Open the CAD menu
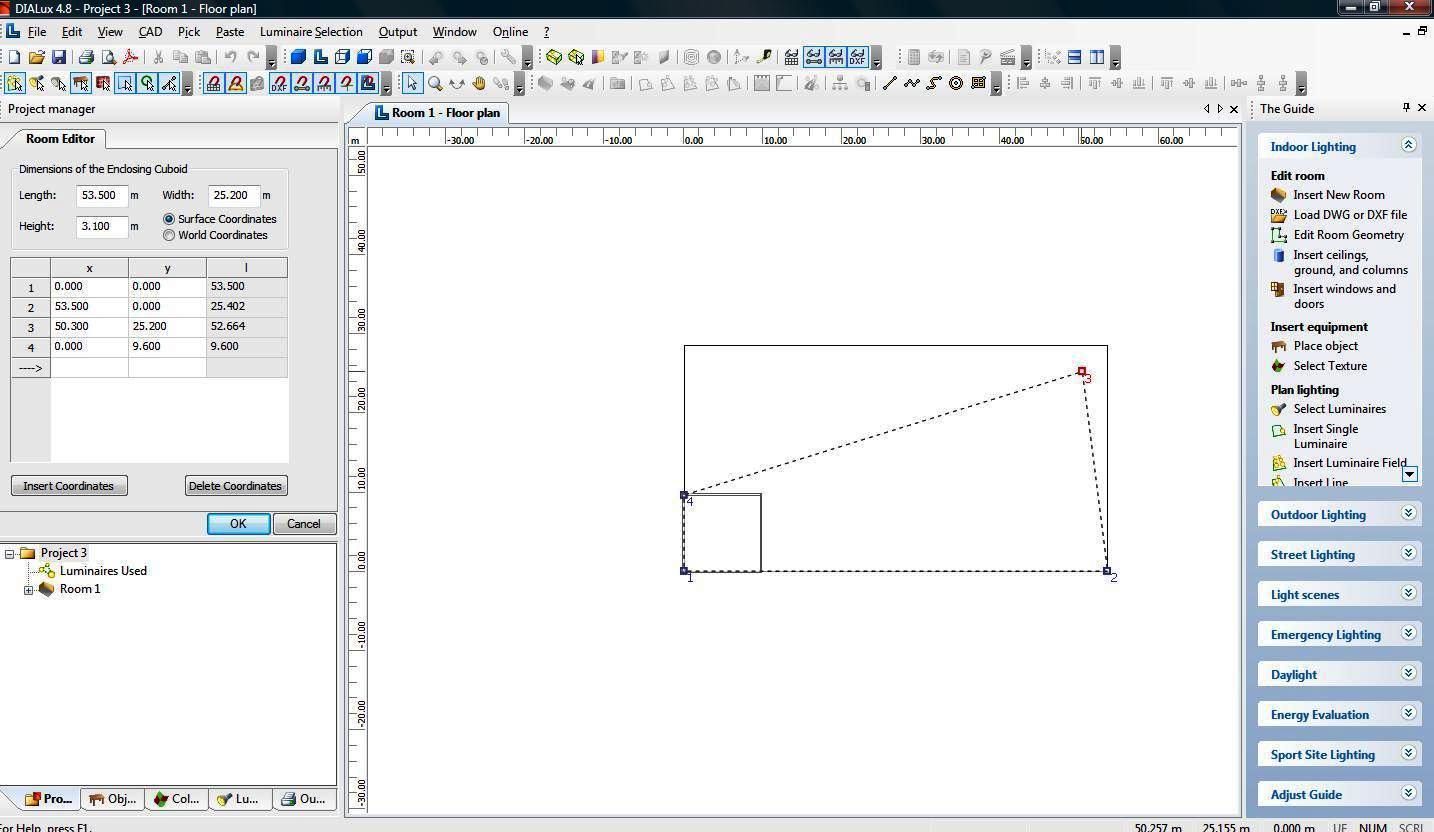The height and width of the screenshot is (832, 1434). coord(150,32)
